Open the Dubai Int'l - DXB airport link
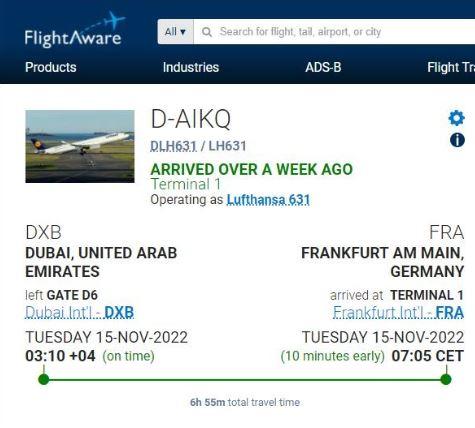The image size is (475, 428). pos(79,313)
